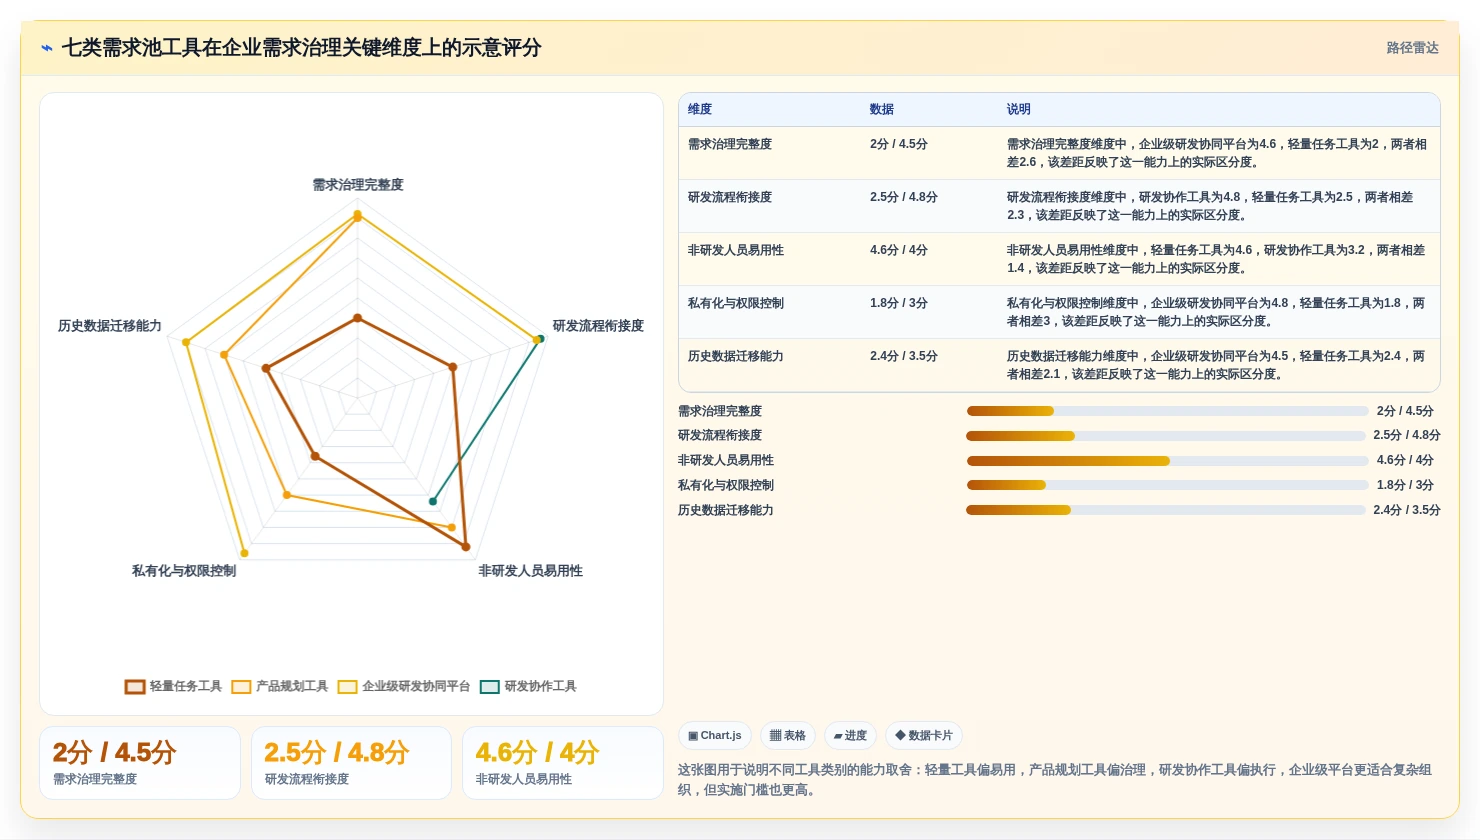This screenshot has width=1480, height=840.
Task: Click the 维度 column header
Action: tap(700, 109)
